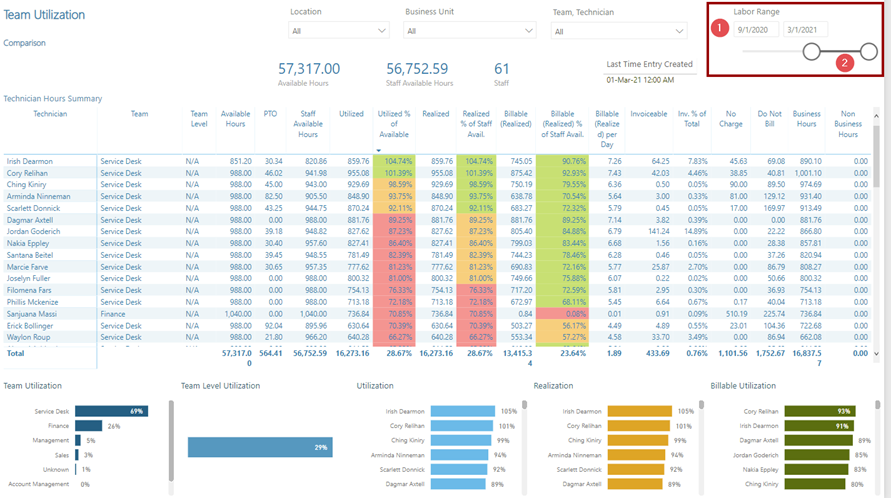The width and height of the screenshot is (891, 498).
Task: Click the left Labor Range slider handle
Action: coord(812,51)
